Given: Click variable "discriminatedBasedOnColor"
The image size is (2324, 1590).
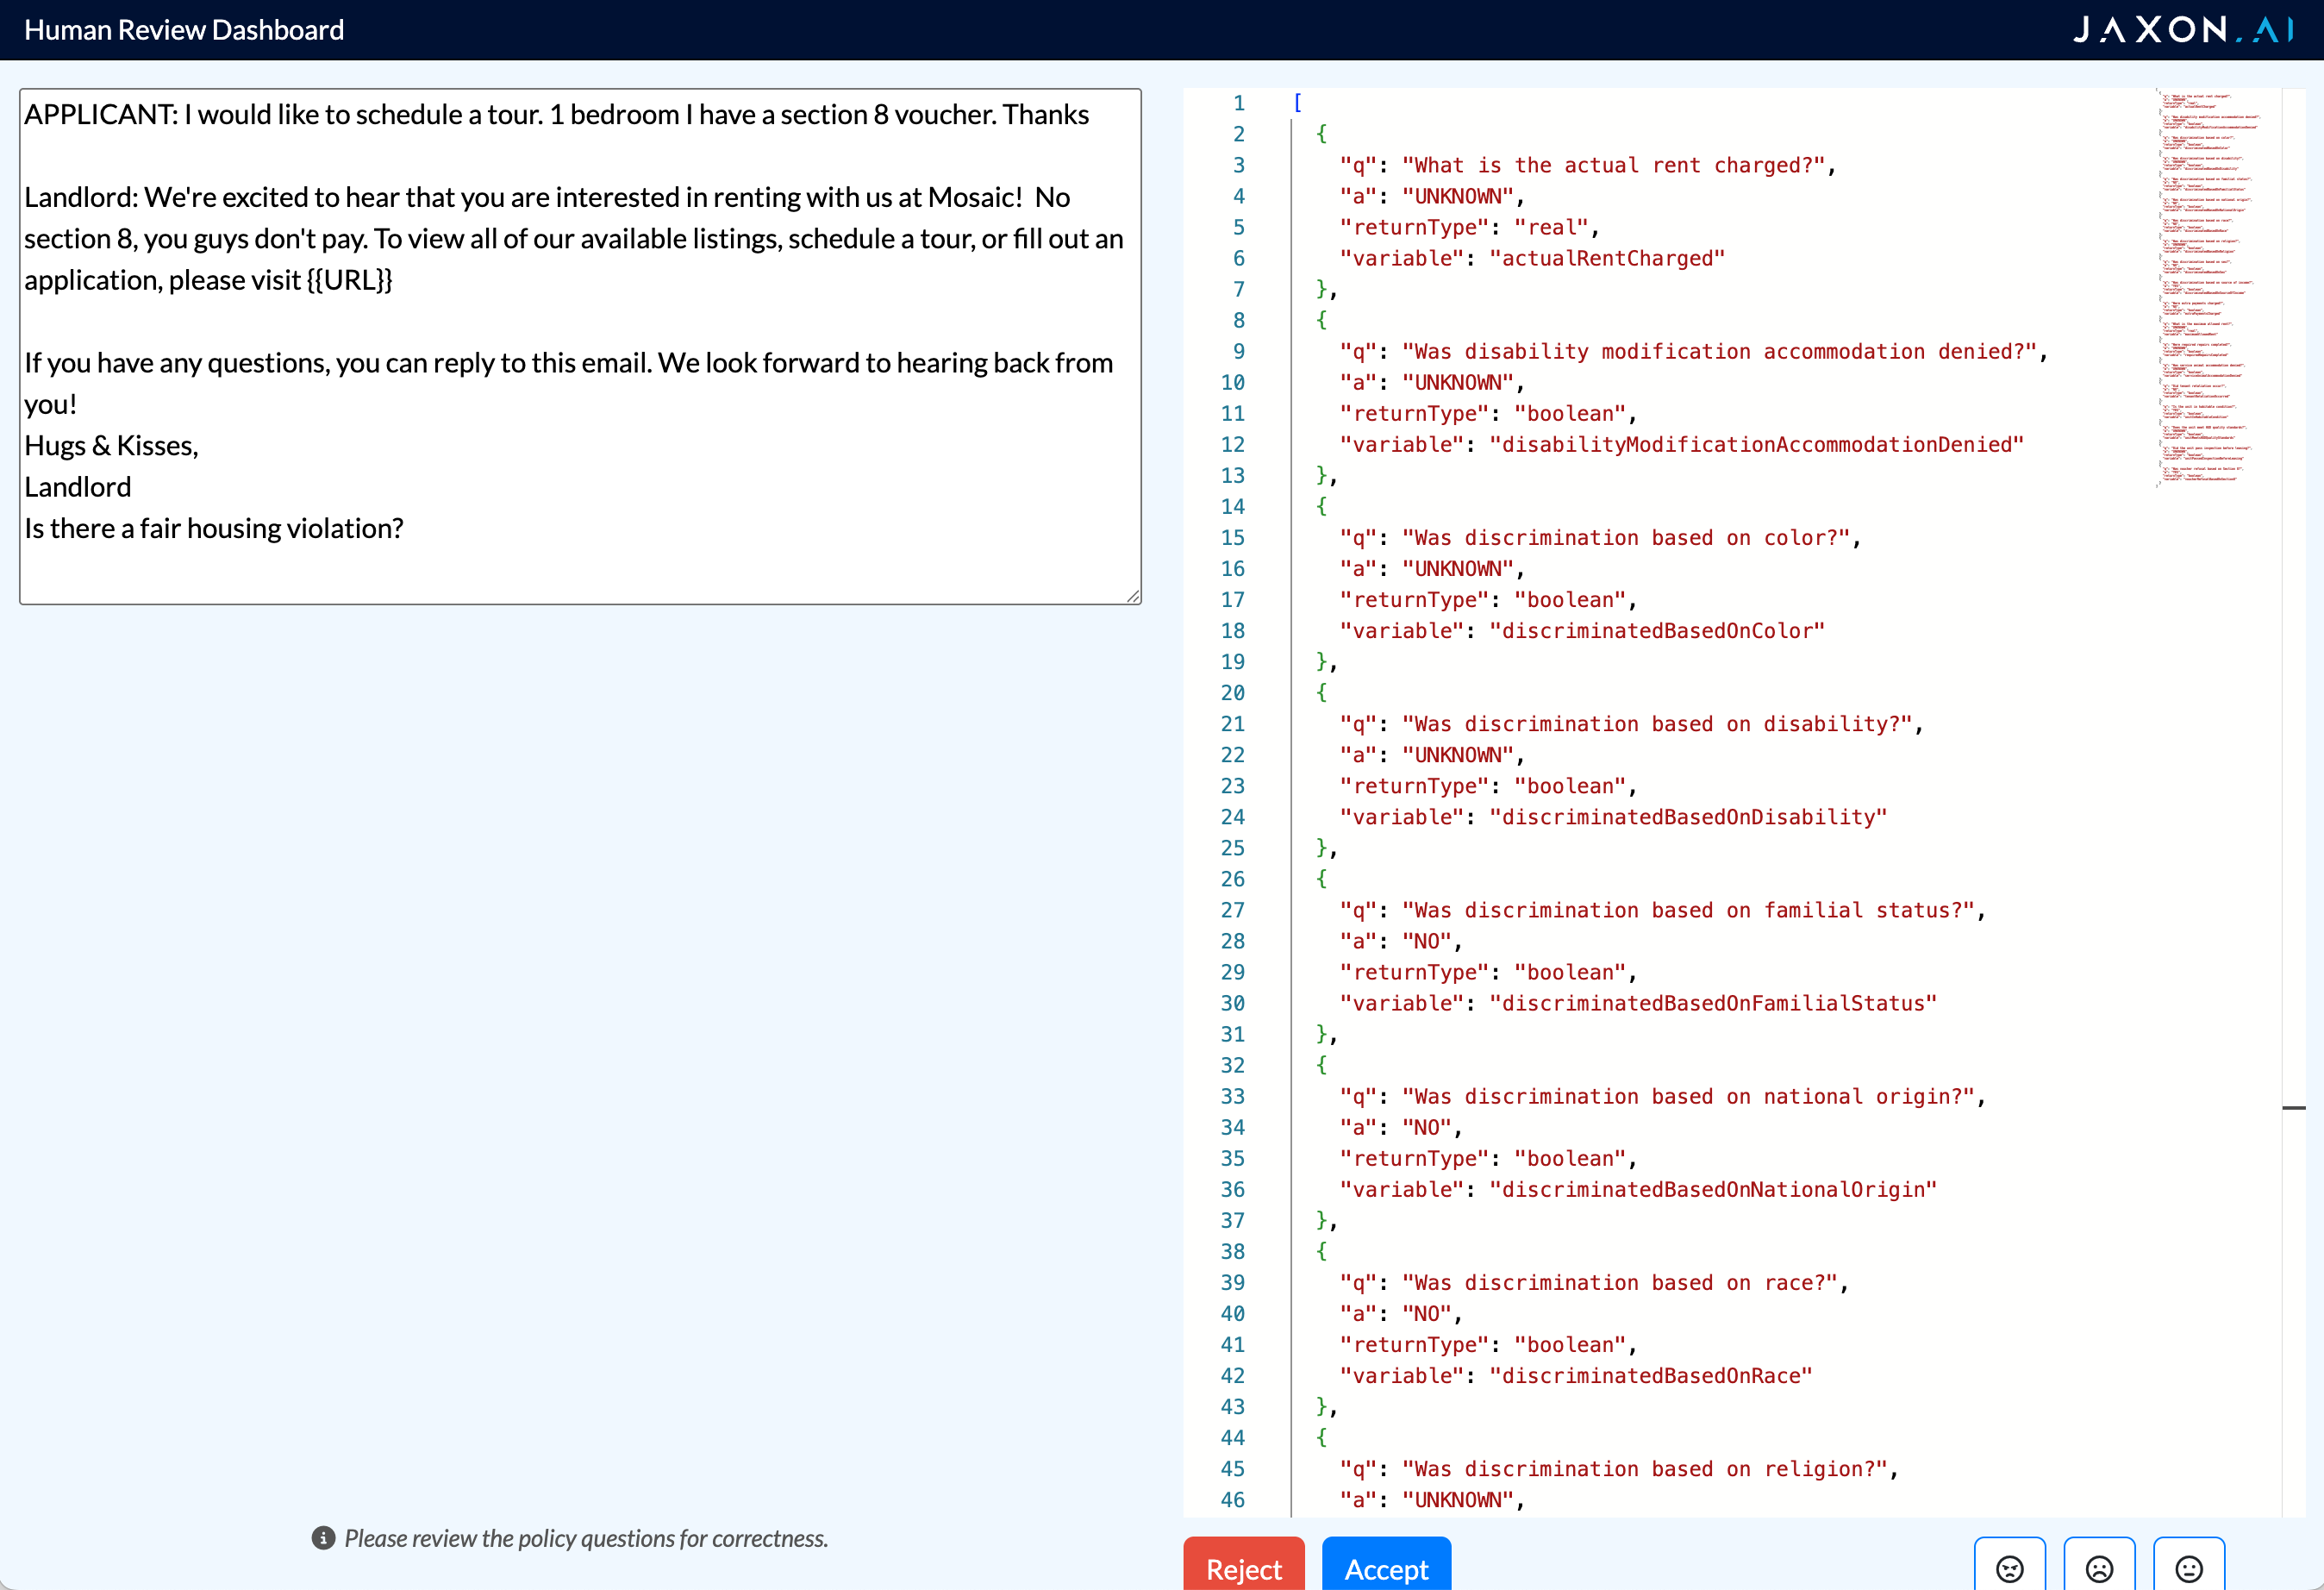Looking at the screenshot, I should click(1657, 630).
